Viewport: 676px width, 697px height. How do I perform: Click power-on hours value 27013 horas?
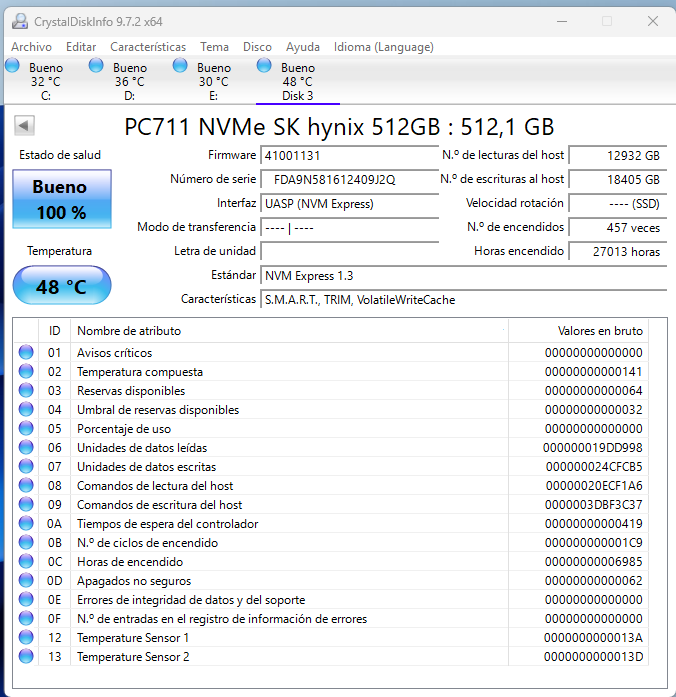[x=618, y=252]
